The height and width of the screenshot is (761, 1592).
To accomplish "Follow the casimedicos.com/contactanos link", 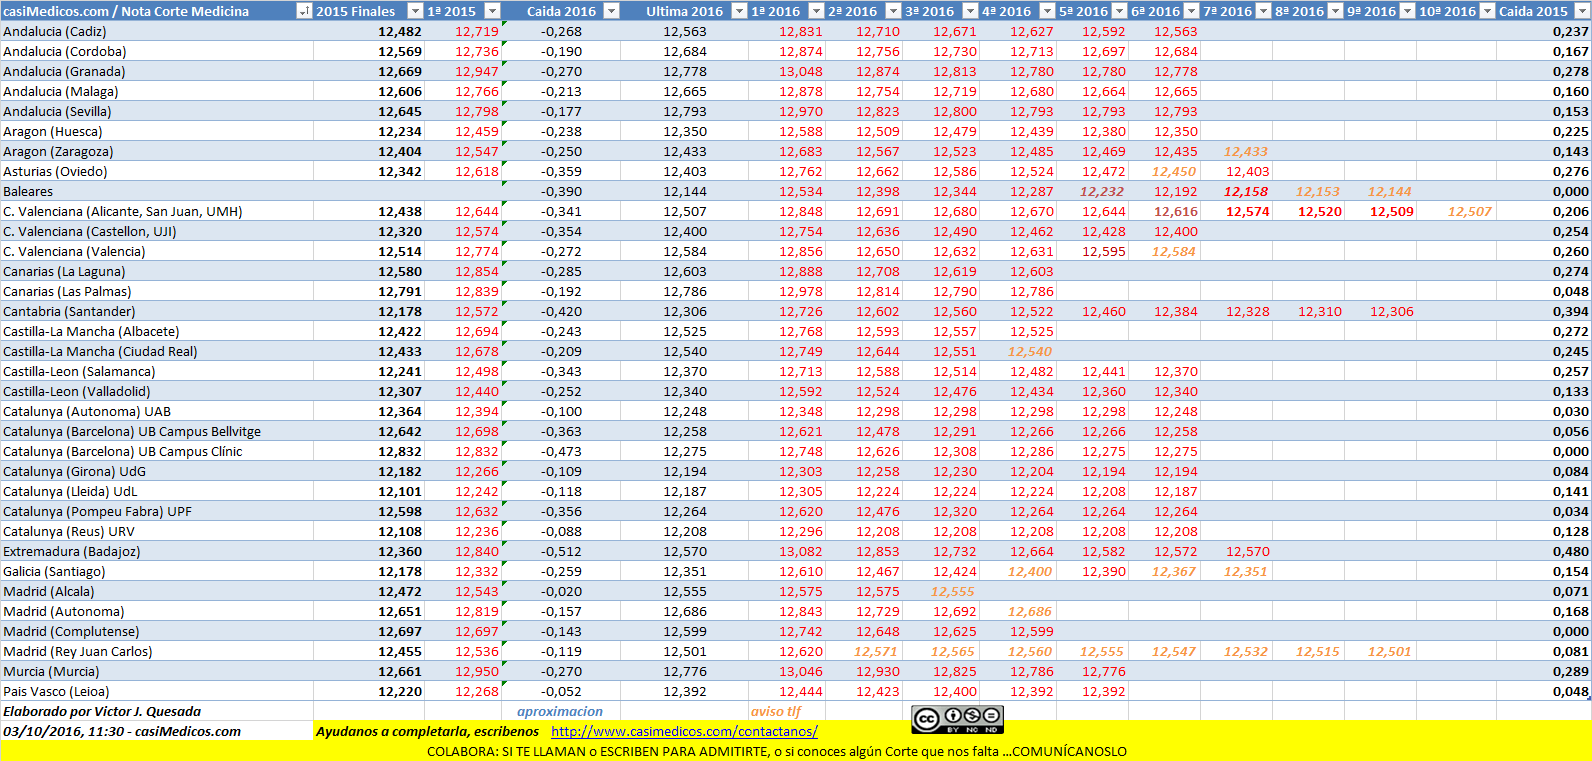I will click(684, 731).
